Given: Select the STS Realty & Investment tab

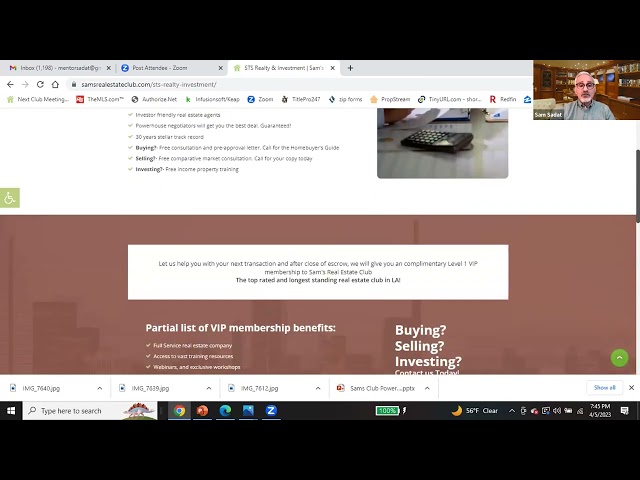Looking at the screenshot, I should pyautogui.click(x=283, y=68).
